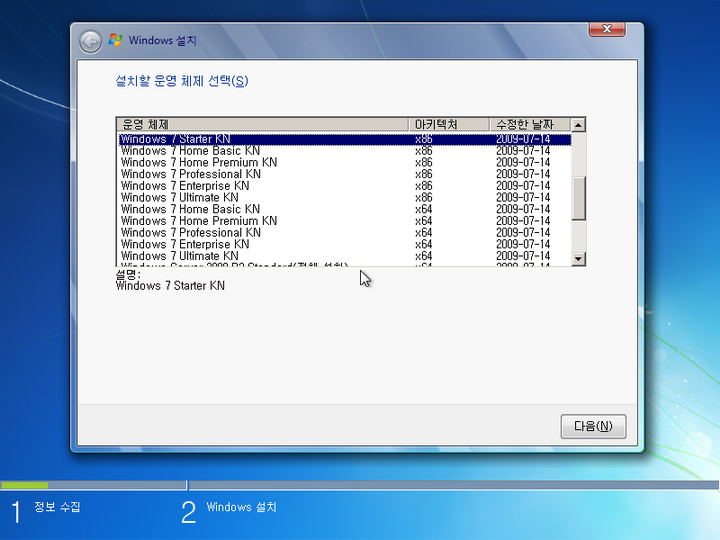Pick Windows 7 Professional KN x86

point(190,174)
